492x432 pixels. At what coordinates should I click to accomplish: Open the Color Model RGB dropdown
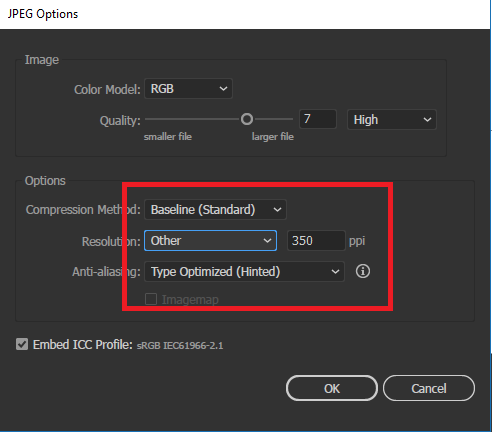[x=188, y=89]
